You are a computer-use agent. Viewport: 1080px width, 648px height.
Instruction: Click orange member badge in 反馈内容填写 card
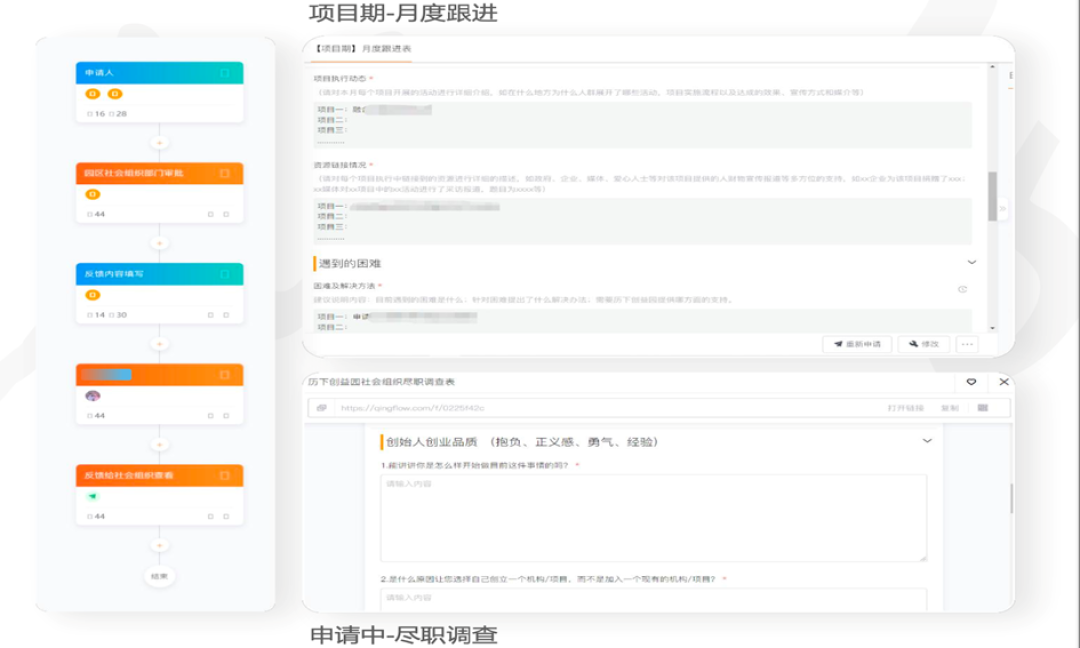point(92,295)
